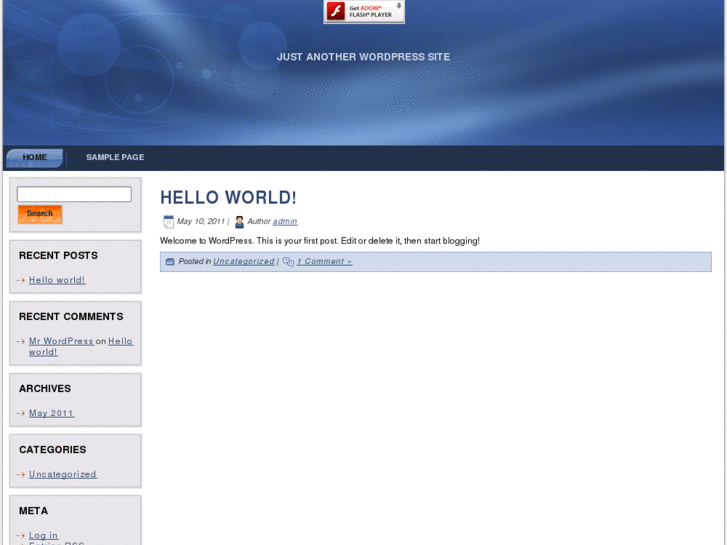Screen dimensions: 727x545
Task: Open the Mr WordPress commenter link
Action: [61, 341]
